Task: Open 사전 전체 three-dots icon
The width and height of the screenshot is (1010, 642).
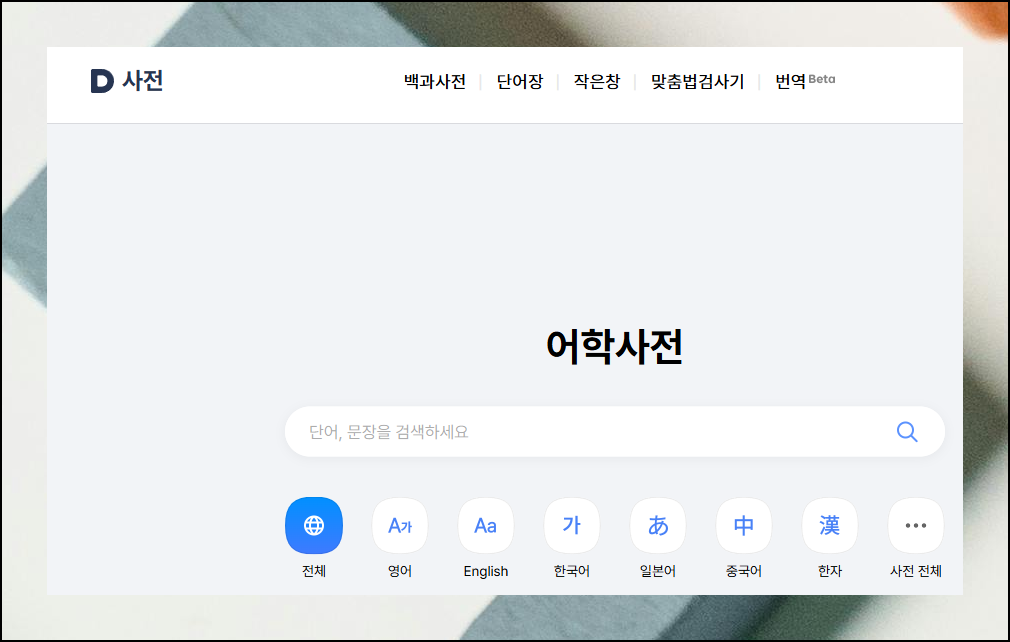Action: [916, 525]
